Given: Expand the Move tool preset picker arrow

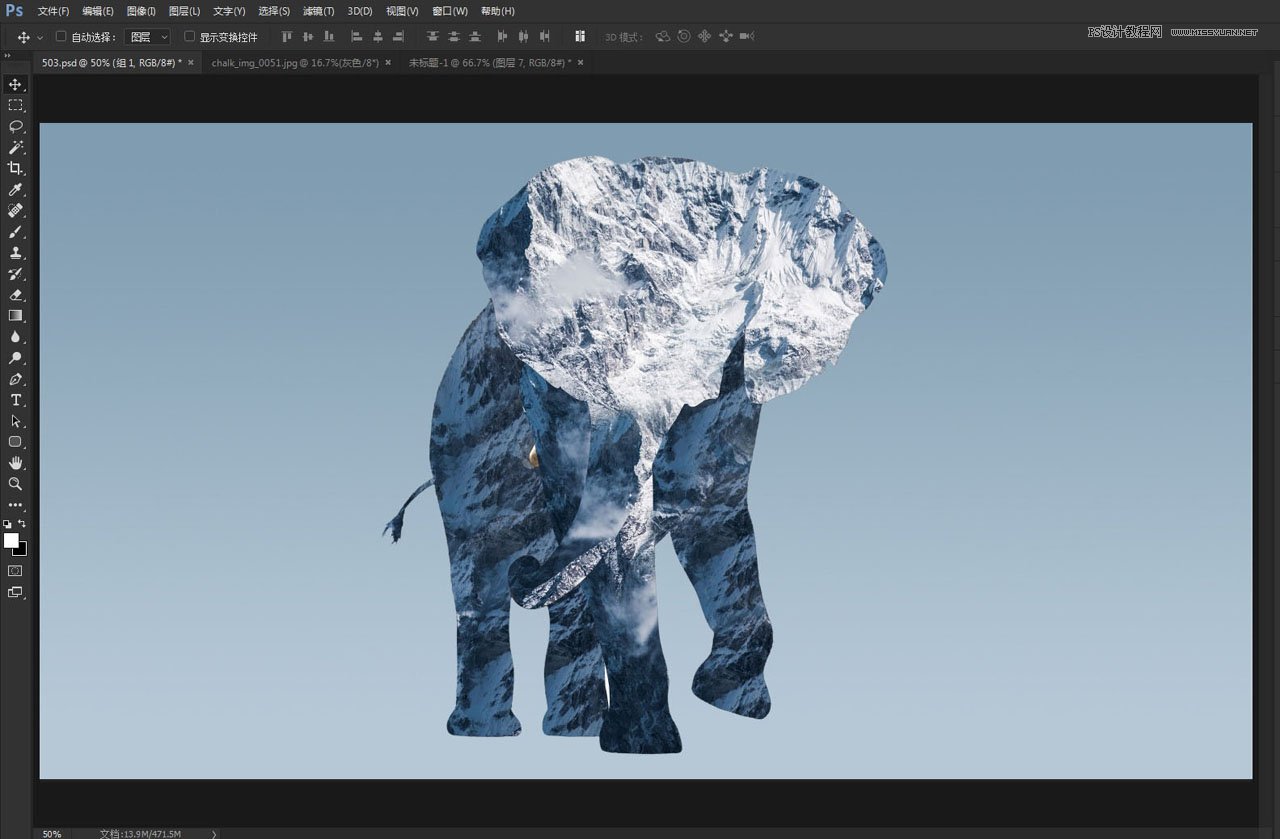Looking at the screenshot, I should [40, 37].
